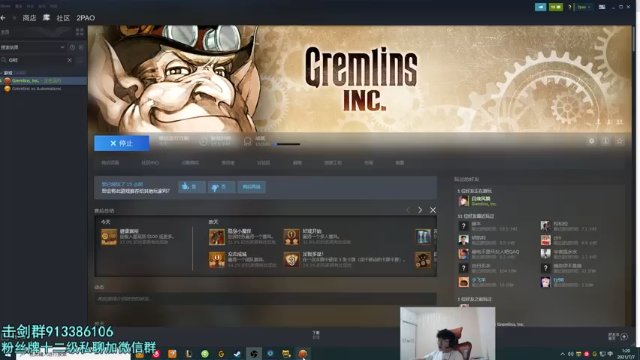
Task: Go forward with the right arrow
Action: point(14,18)
